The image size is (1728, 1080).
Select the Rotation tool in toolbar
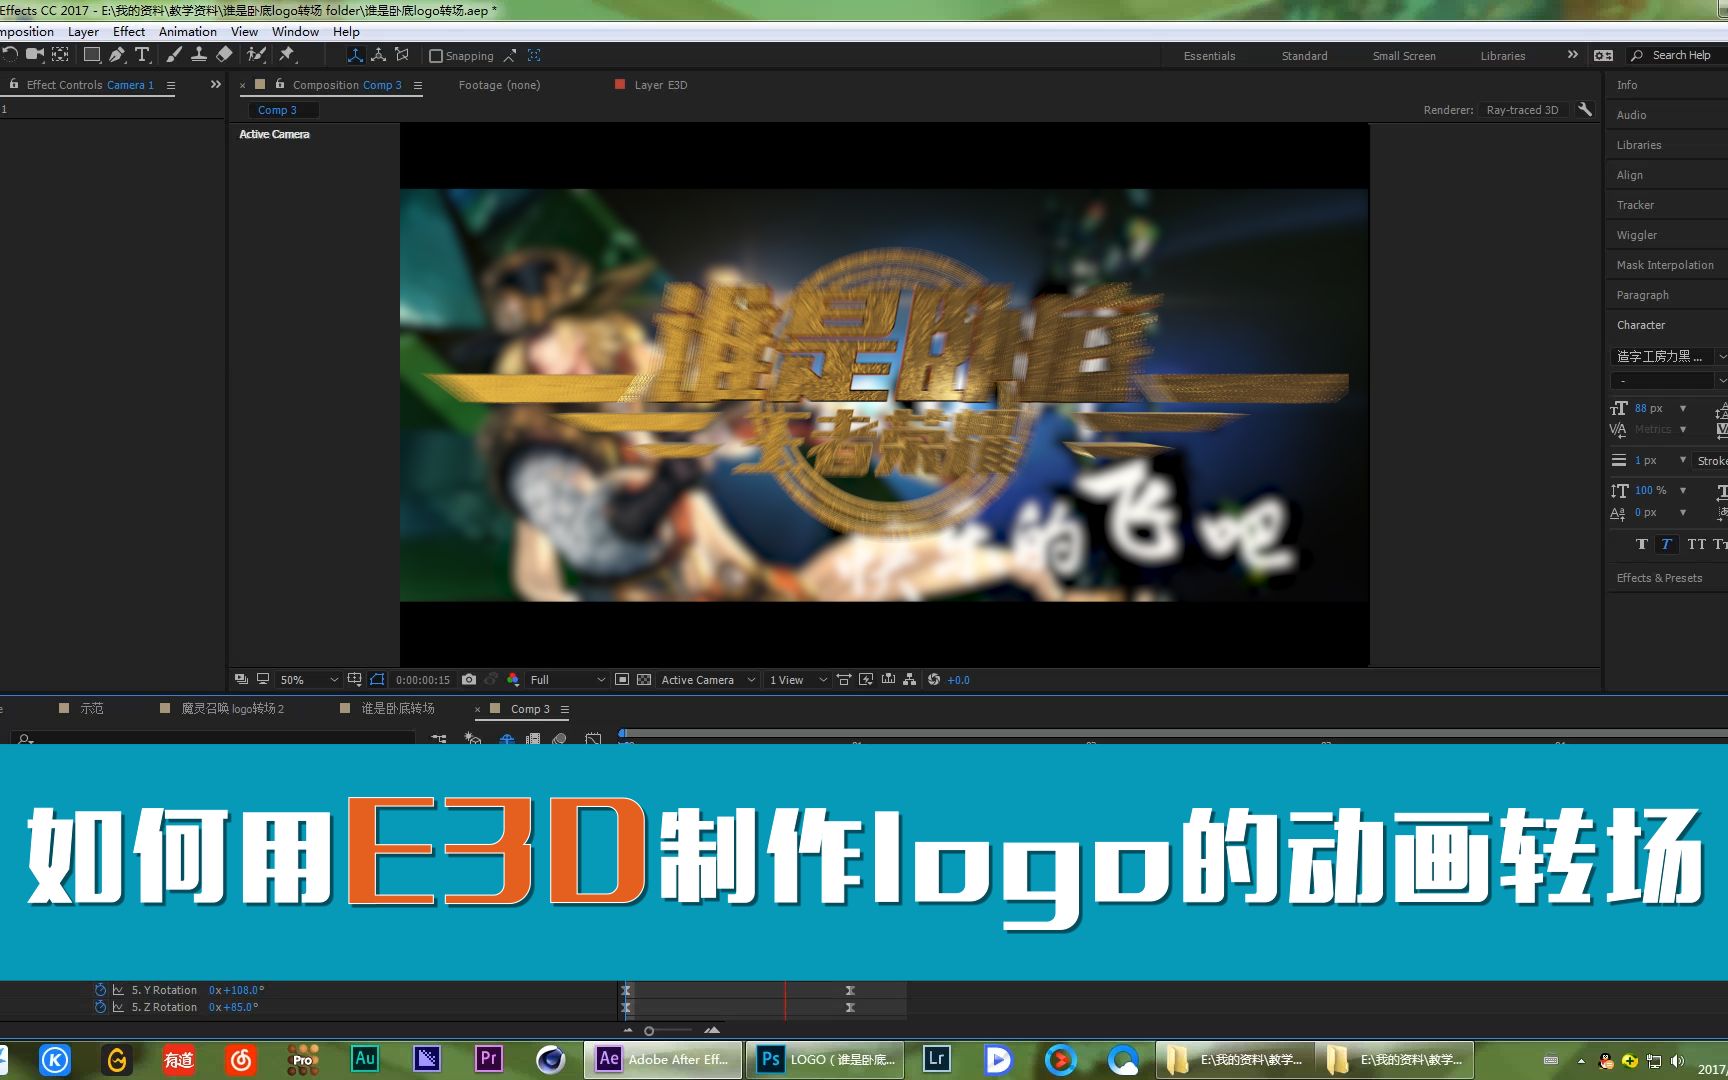coord(10,55)
